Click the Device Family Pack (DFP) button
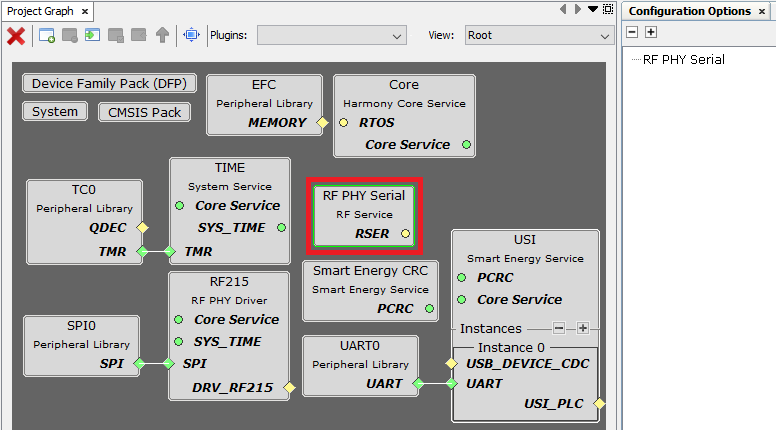Viewport: 776px width, 430px height. (109, 84)
